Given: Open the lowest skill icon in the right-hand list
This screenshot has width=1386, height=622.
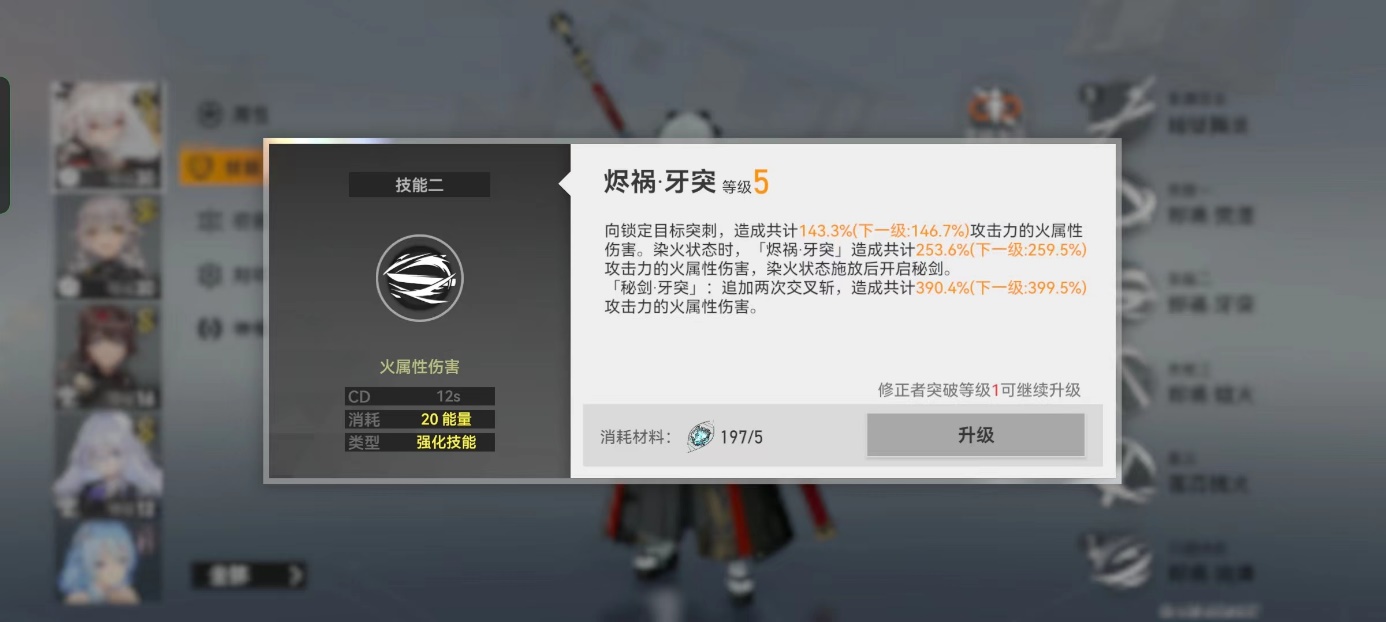Looking at the screenshot, I should pos(1118,560).
